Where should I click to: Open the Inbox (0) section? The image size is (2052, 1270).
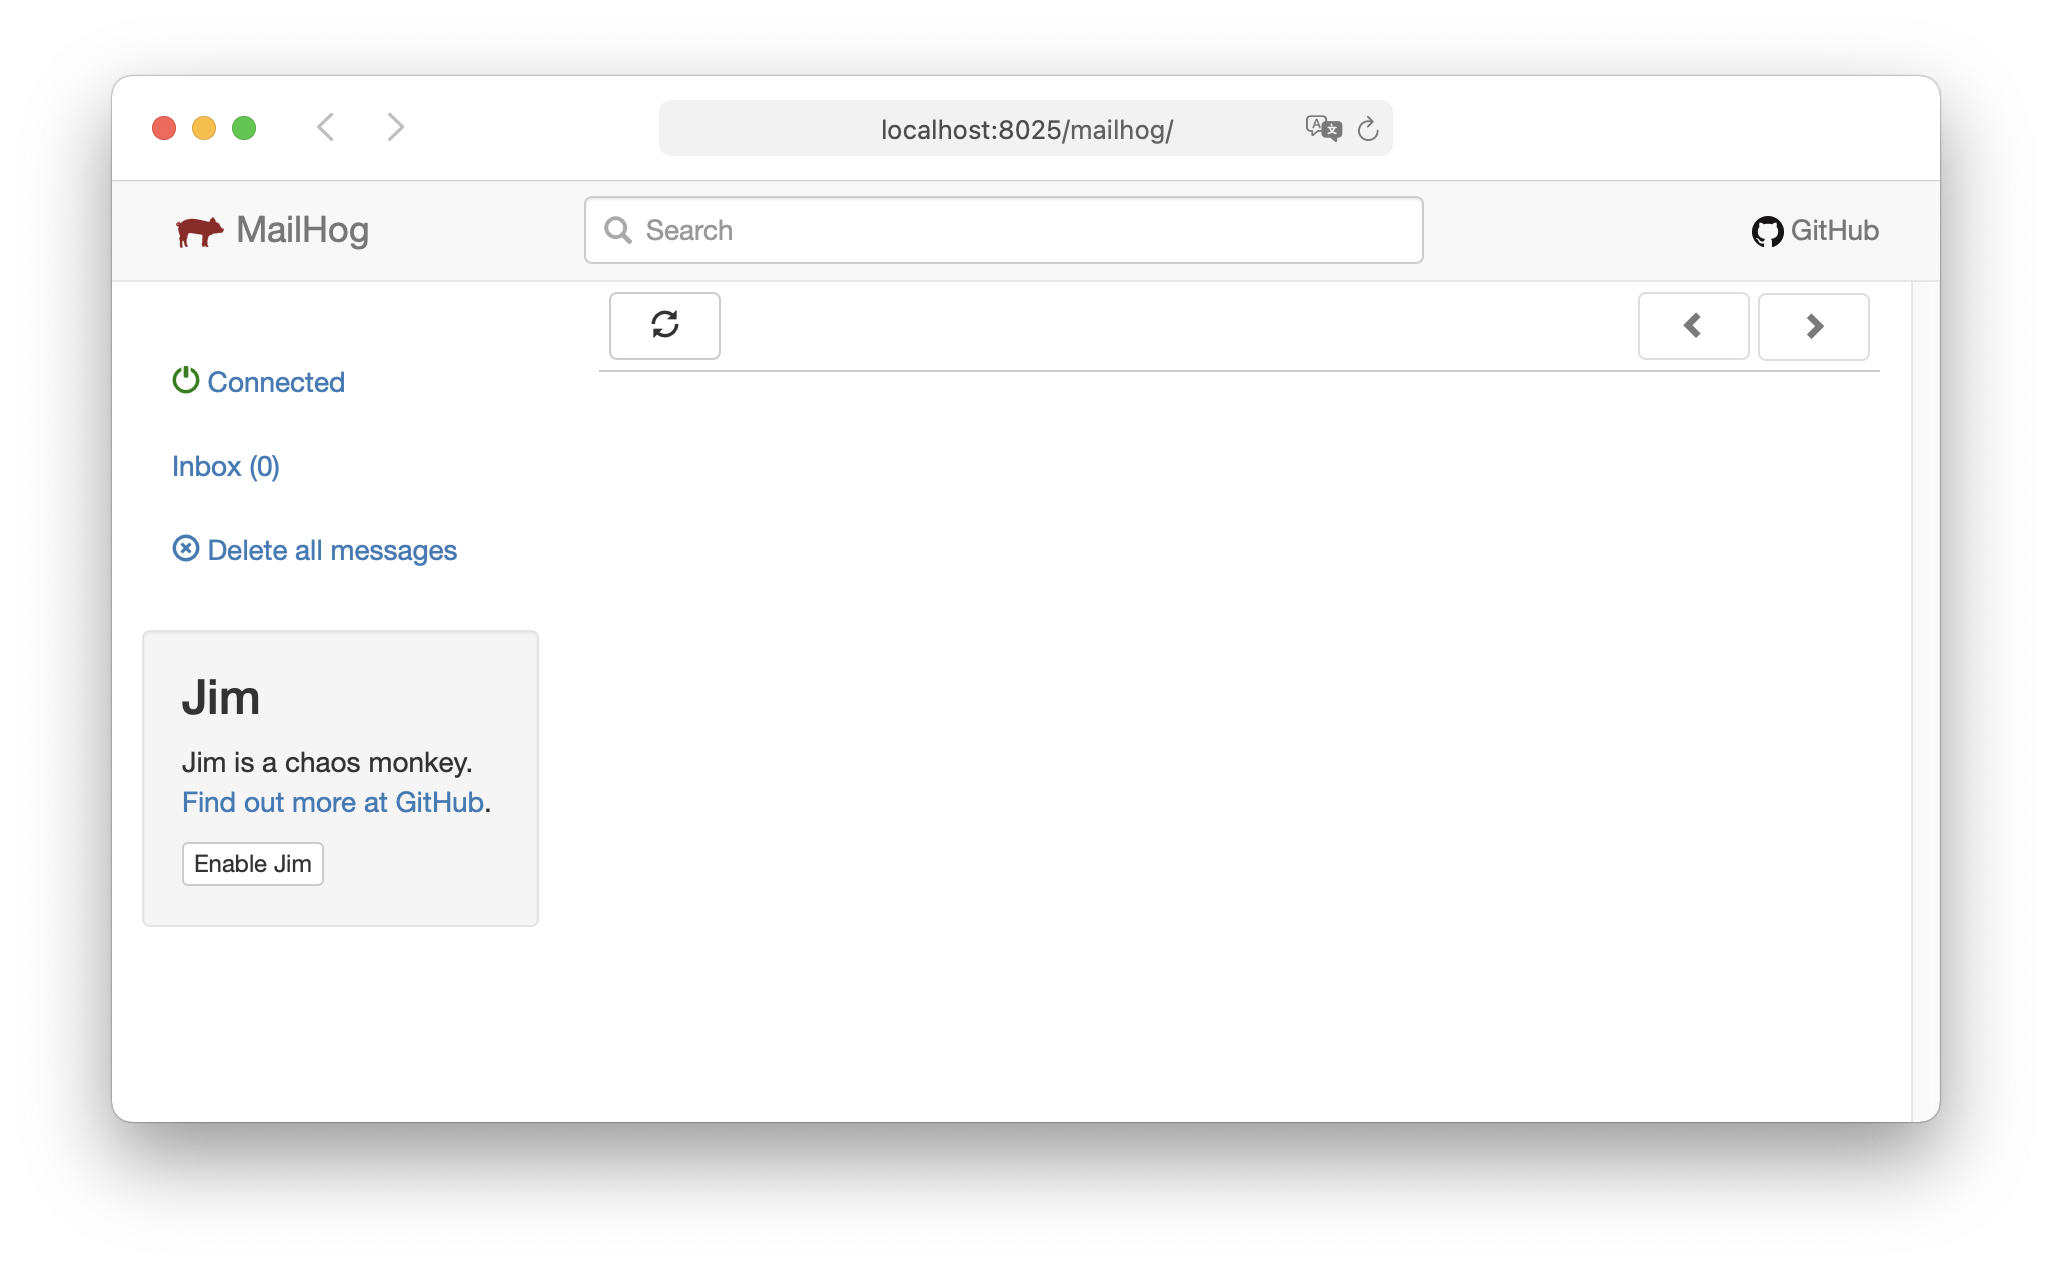(226, 465)
